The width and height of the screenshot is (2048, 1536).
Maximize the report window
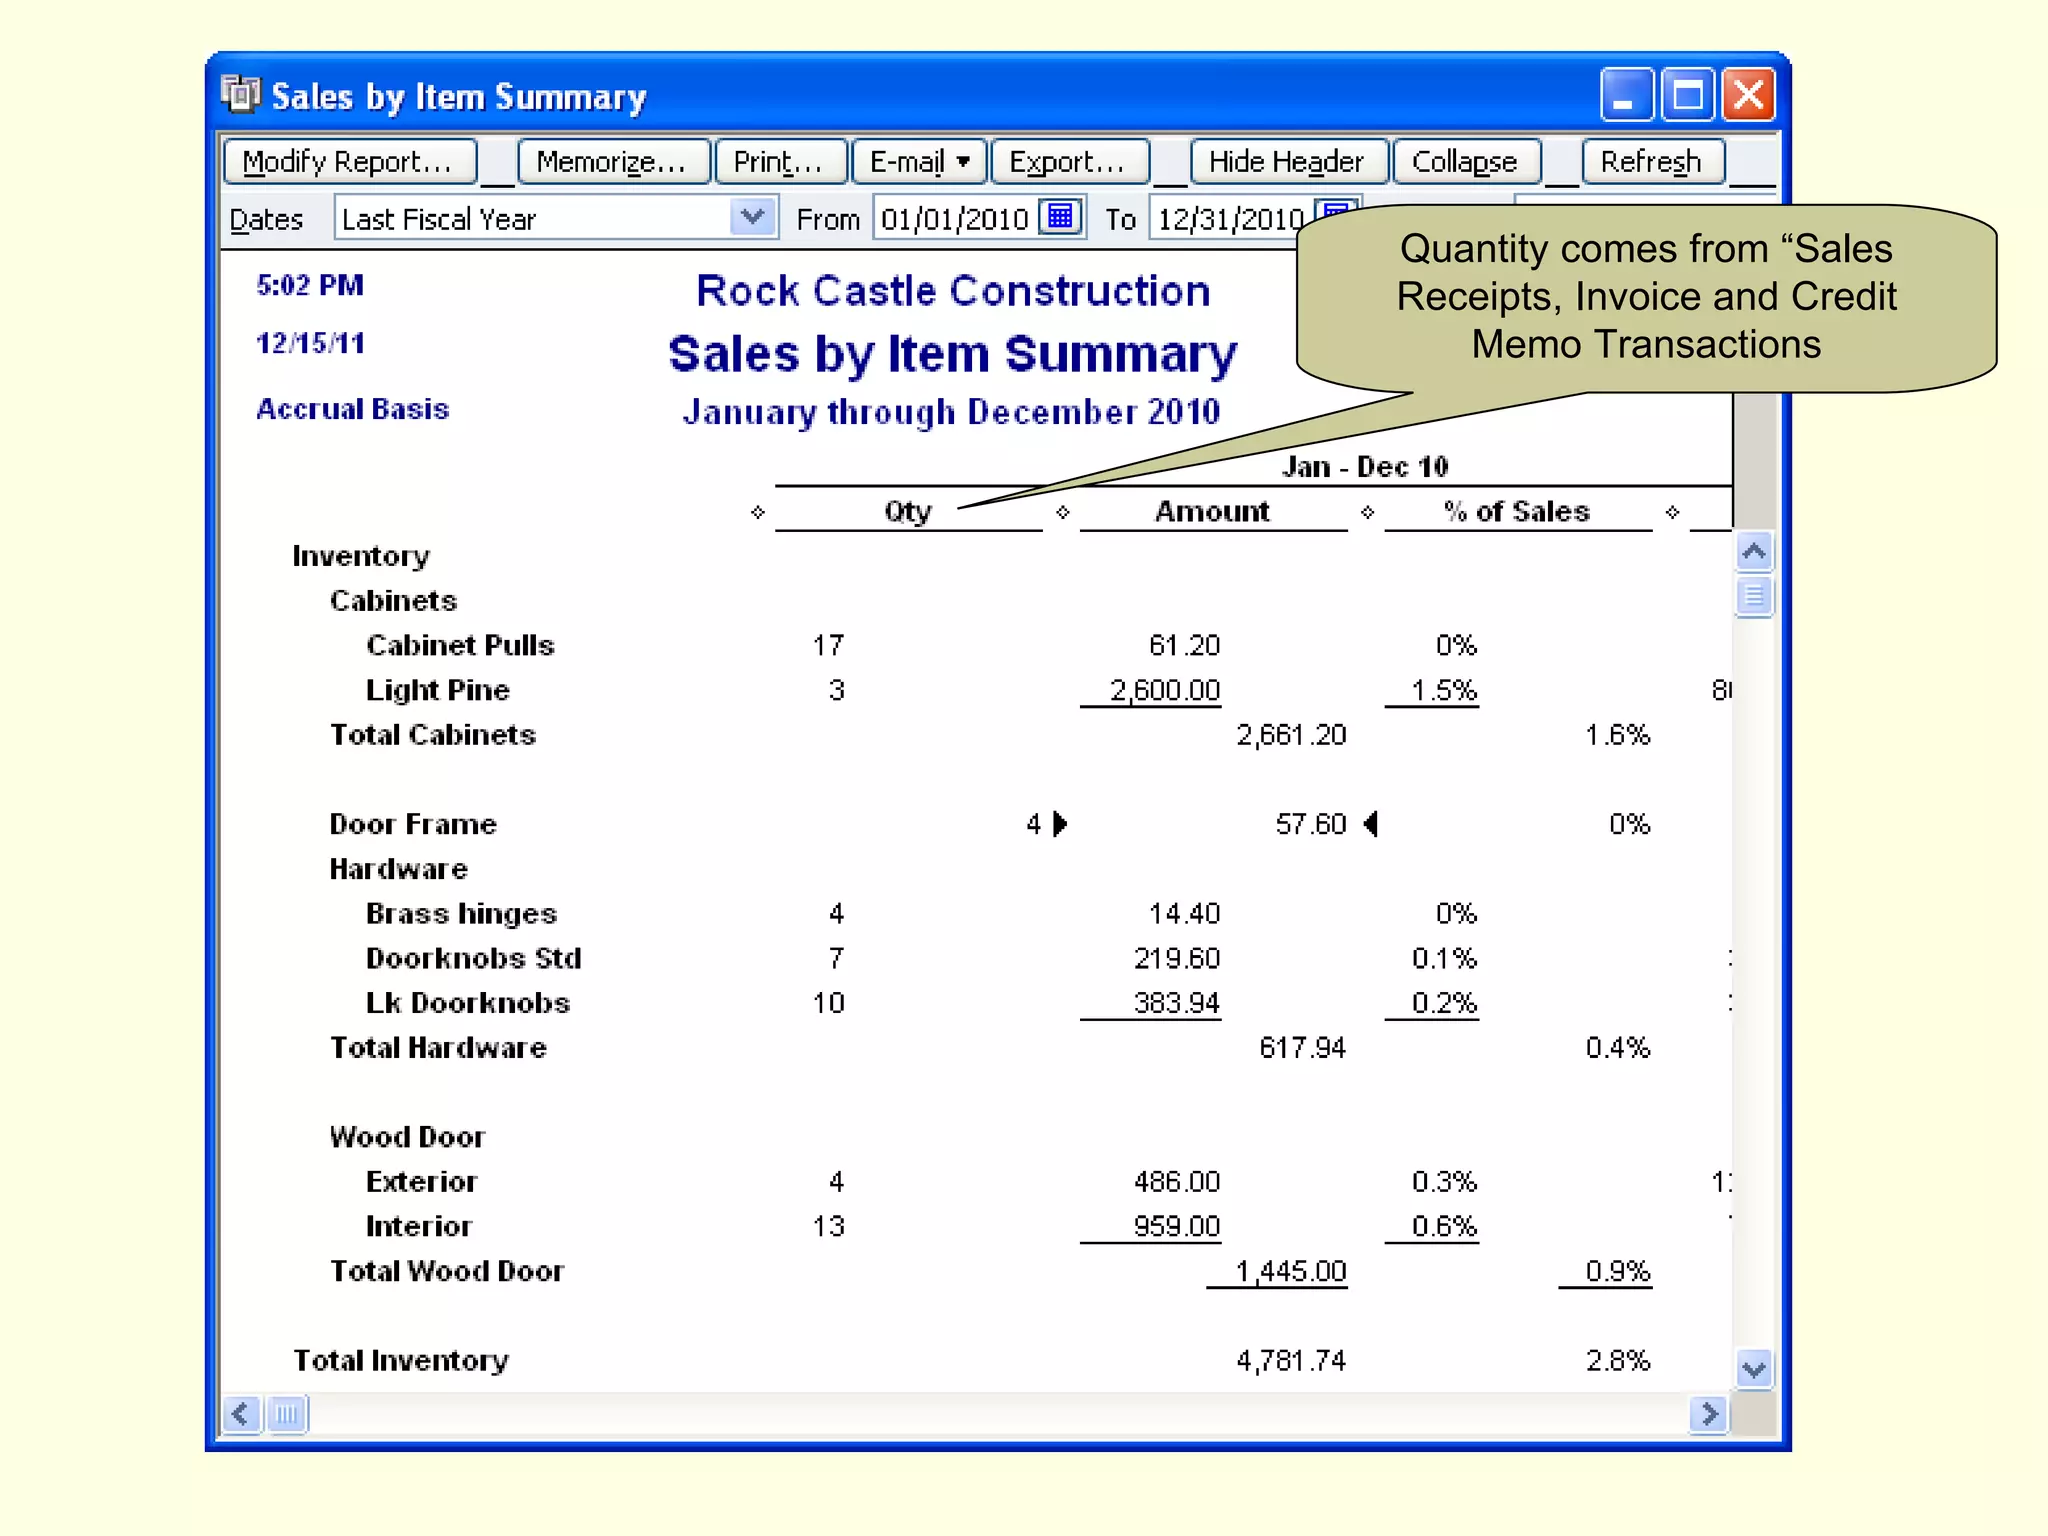click(x=1688, y=94)
